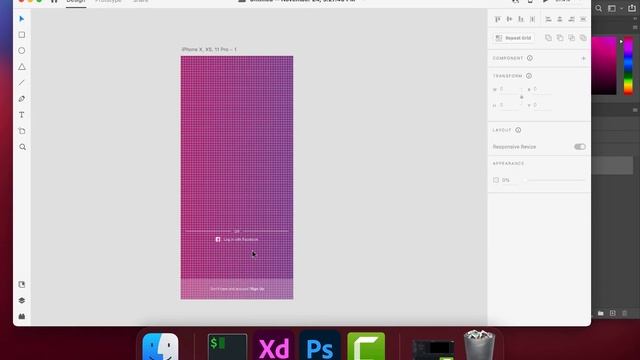The width and height of the screenshot is (640, 360).
Task: Switch to the Design tab
Action: (x=76, y=2)
